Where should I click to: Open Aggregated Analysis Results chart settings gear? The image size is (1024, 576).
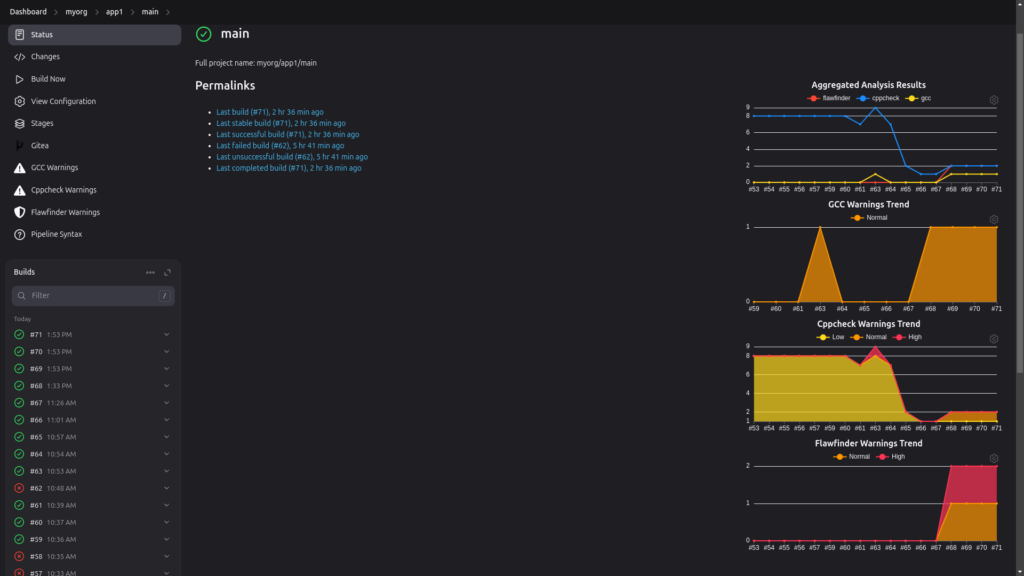point(994,100)
